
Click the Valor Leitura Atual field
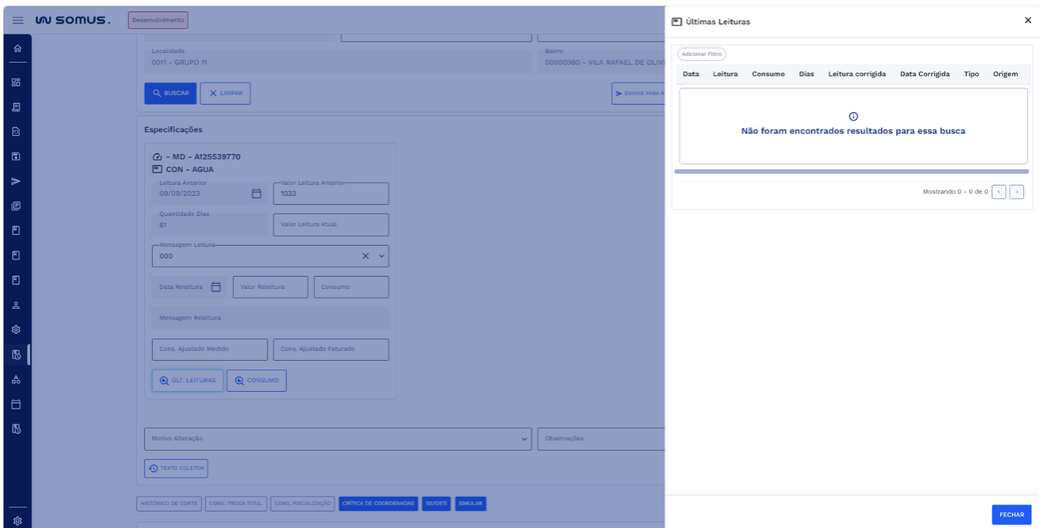tap(330, 225)
